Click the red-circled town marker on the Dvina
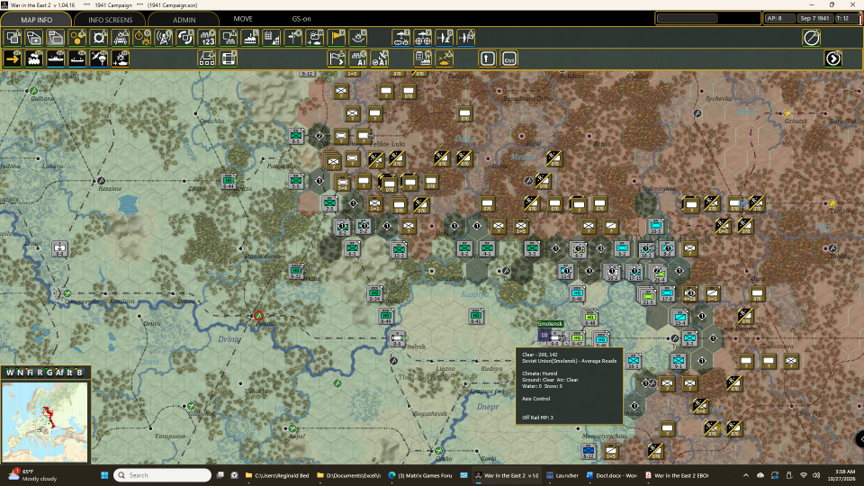Screen dimensions: 864x486 click(x=258, y=316)
